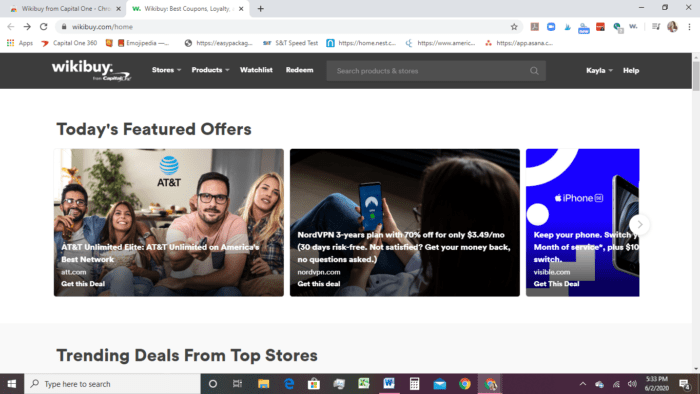
Task: Click the Zoom extension icon in Chrome toolbar
Action: [x=551, y=27]
